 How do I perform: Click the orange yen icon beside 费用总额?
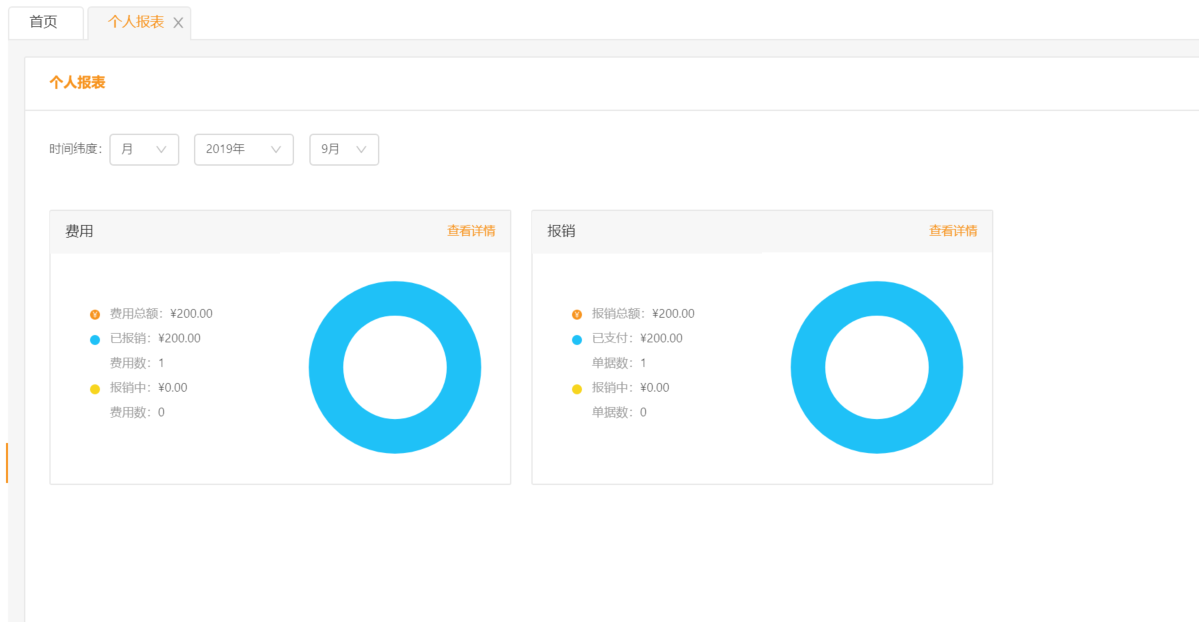(95, 314)
